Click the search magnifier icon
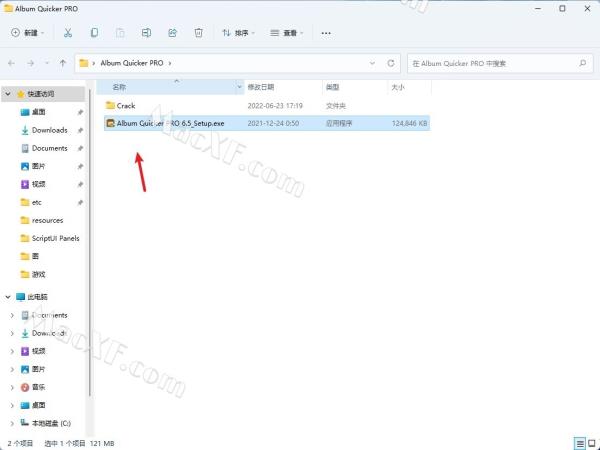Image resolution: width=600 pixels, height=450 pixels. (583, 63)
